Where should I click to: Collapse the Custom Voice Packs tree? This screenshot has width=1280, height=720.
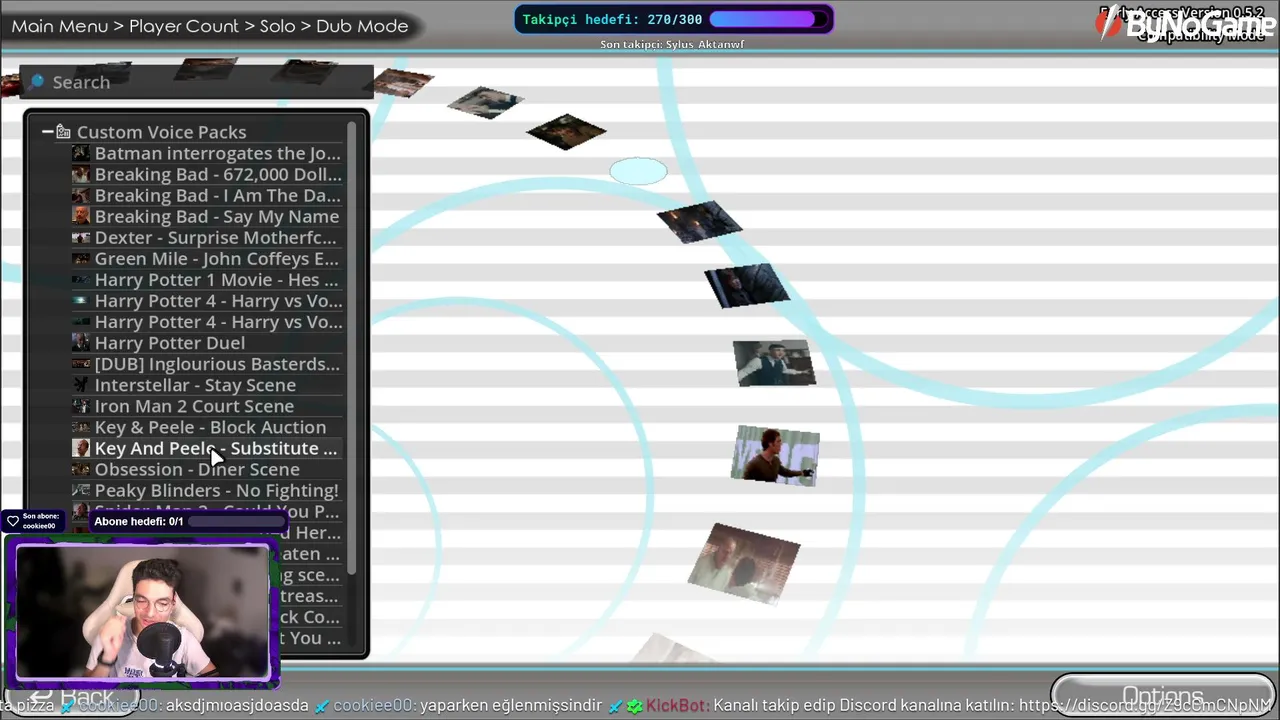[x=47, y=131]
